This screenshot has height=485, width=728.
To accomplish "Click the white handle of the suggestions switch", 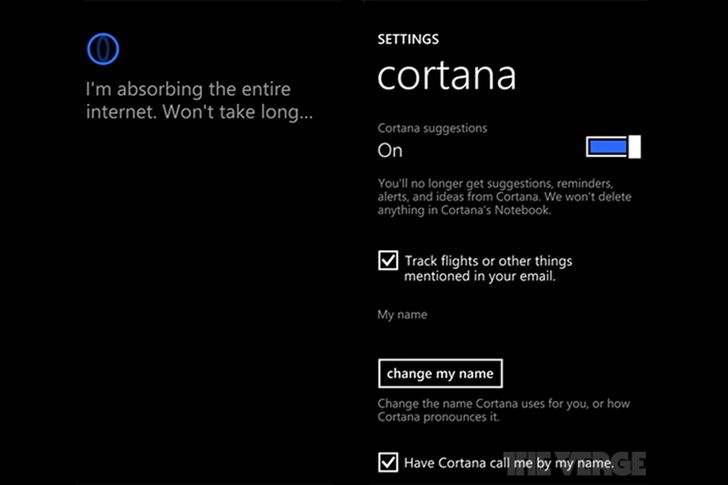I will tap(634, 148).
